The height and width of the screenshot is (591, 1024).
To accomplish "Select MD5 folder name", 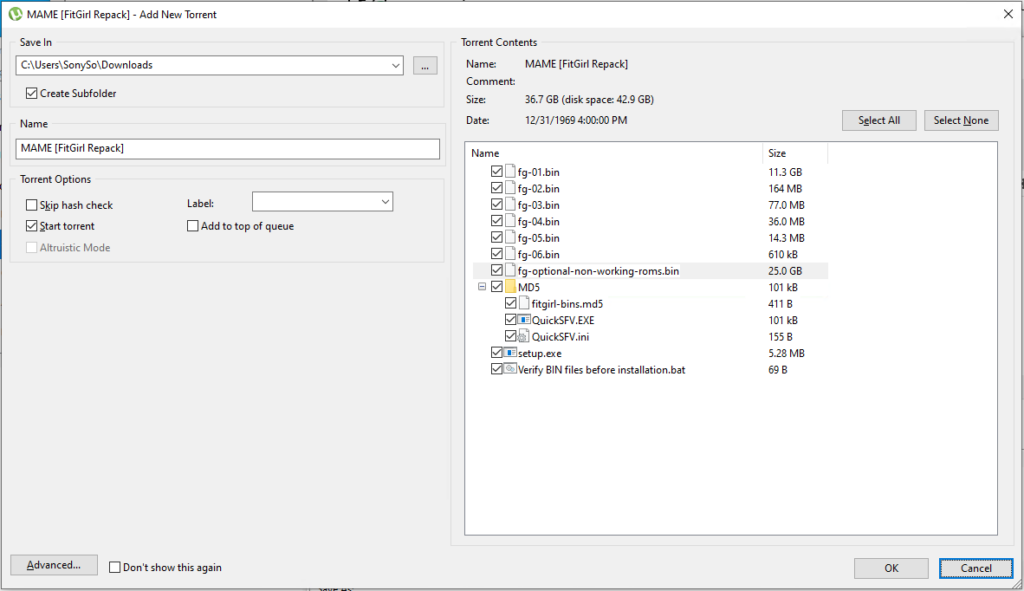I will [529, 287].
